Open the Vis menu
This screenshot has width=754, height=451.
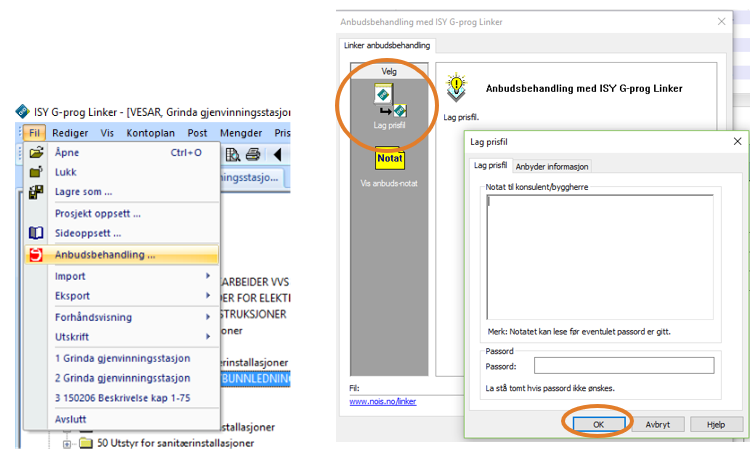[x=107, y=133]
